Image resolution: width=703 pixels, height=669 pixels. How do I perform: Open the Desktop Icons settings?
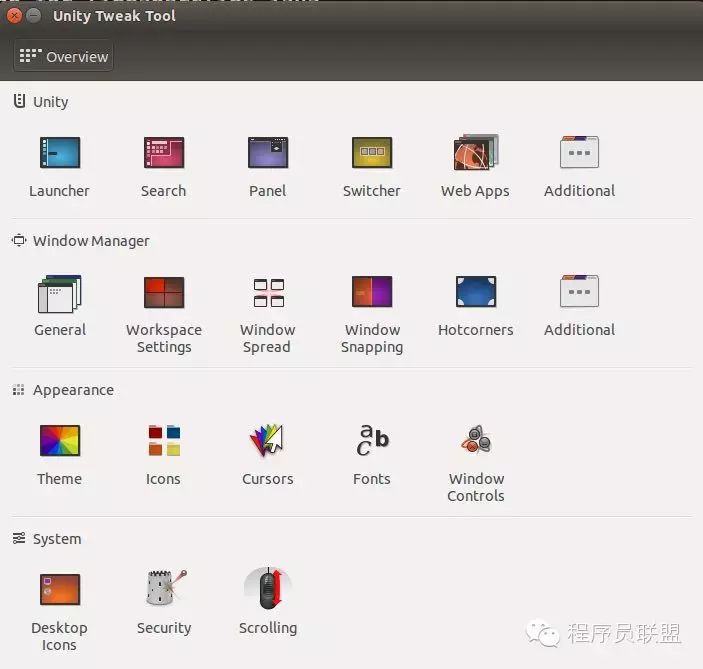point(60,589)
